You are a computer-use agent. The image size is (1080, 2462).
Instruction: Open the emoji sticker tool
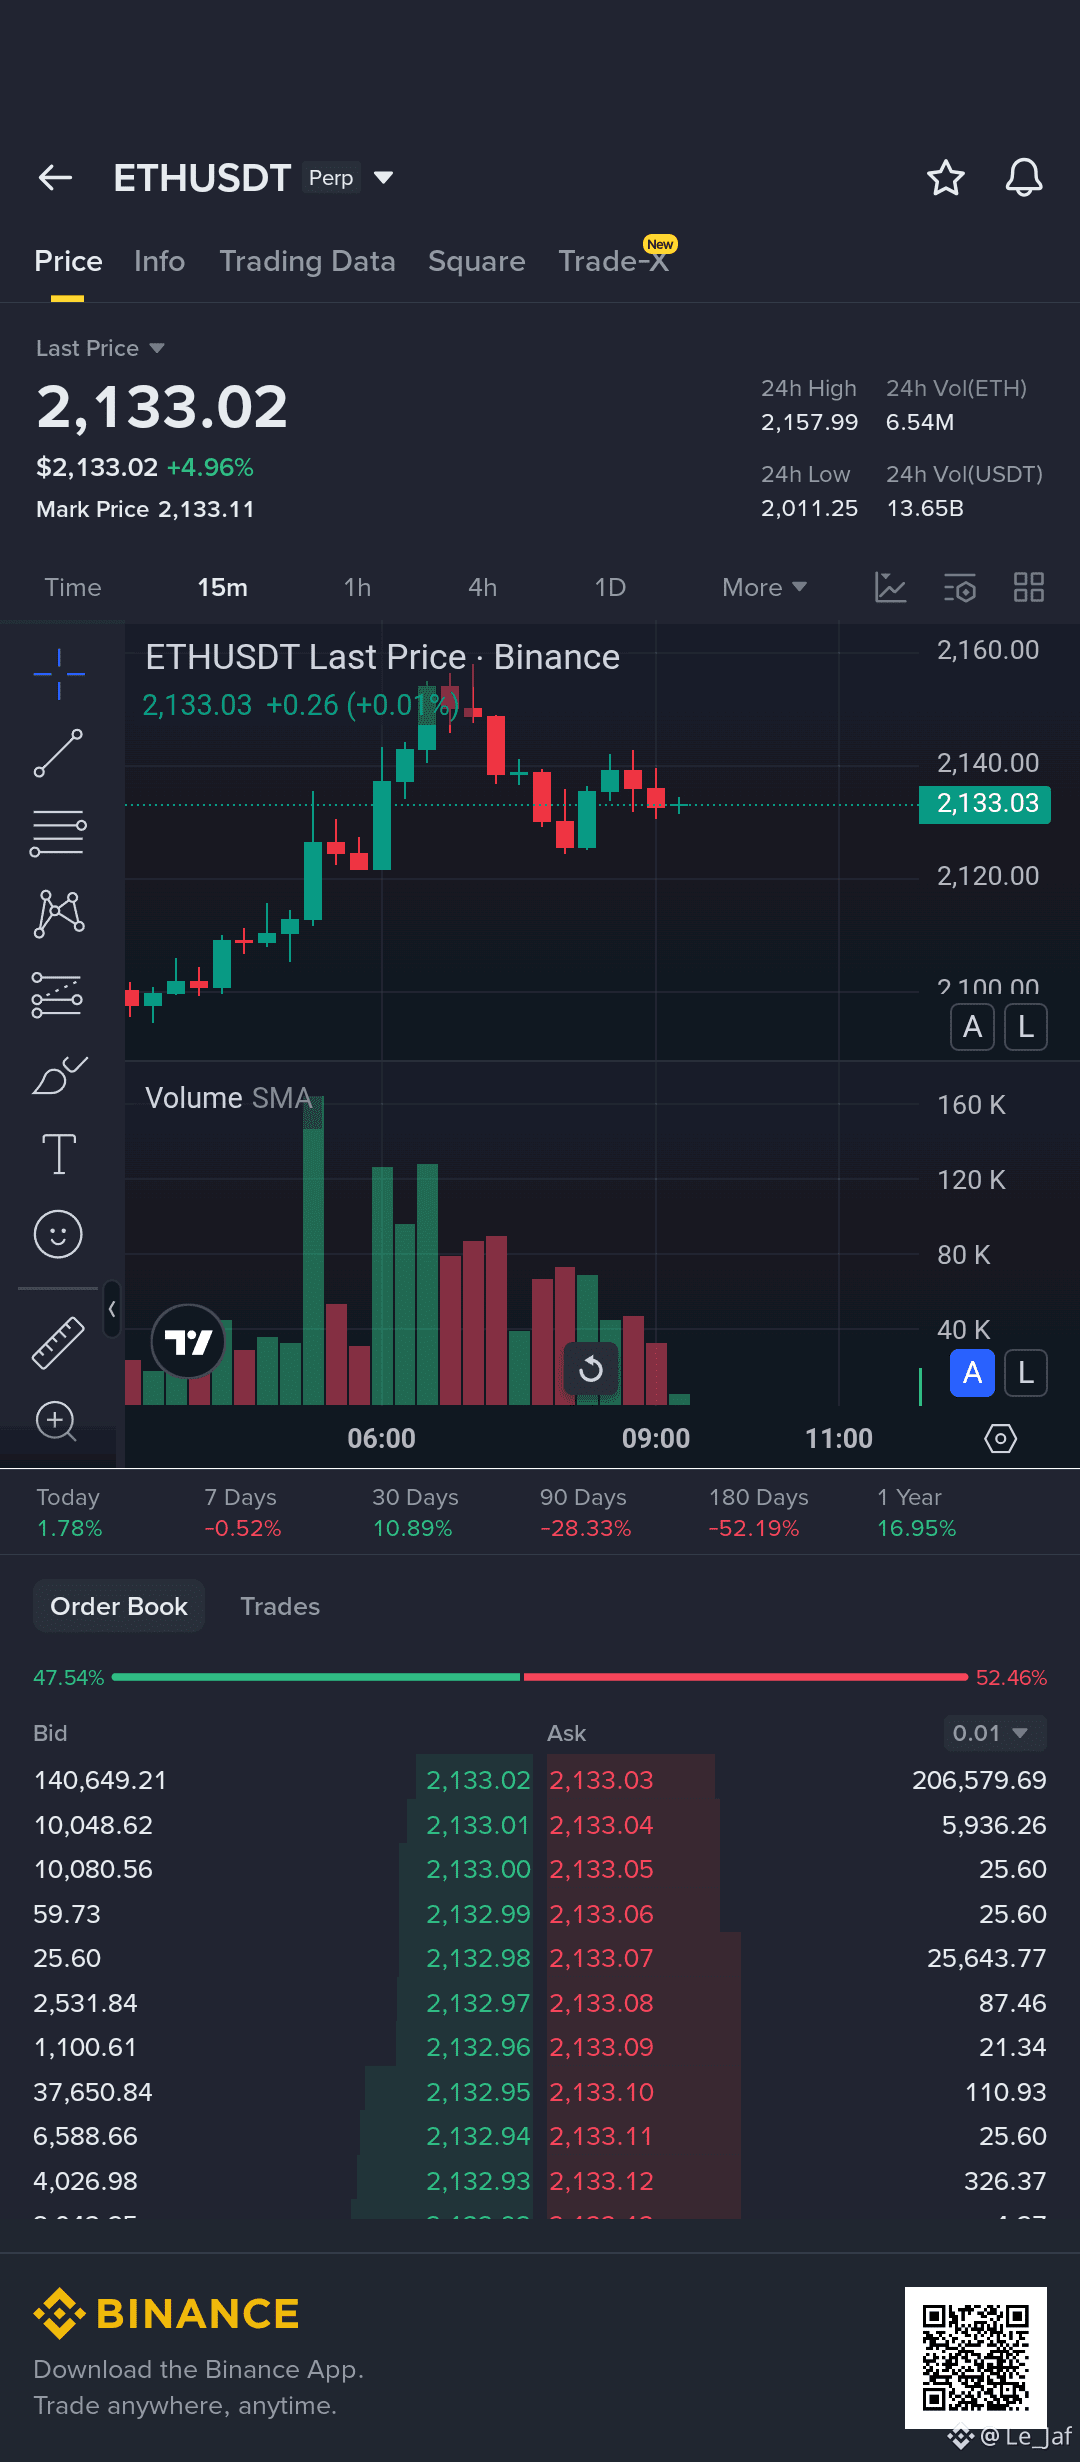(x=58, y=1234)
